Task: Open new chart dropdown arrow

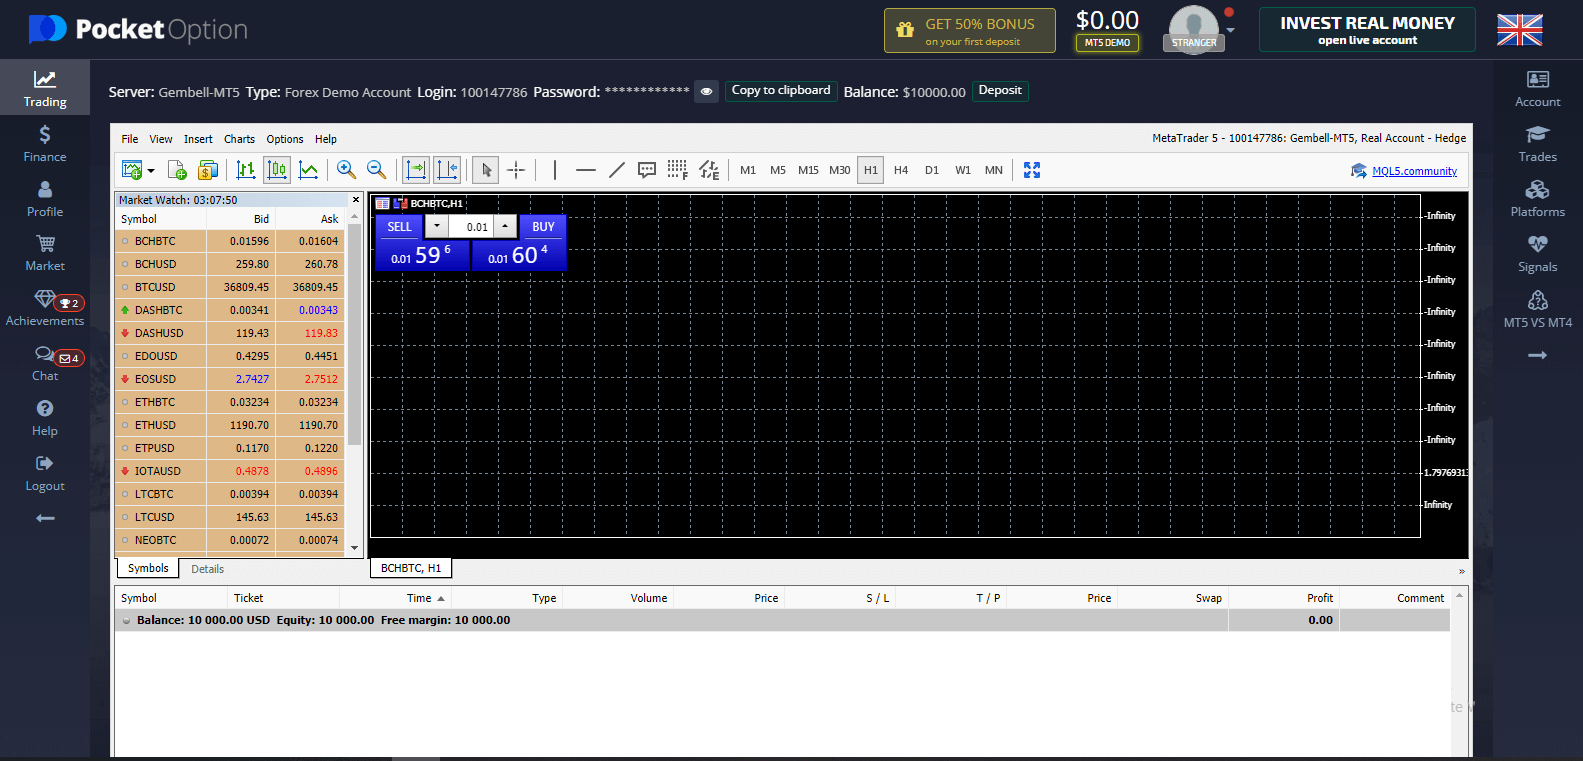Action: pyautogui.click(x=151, y=171)
